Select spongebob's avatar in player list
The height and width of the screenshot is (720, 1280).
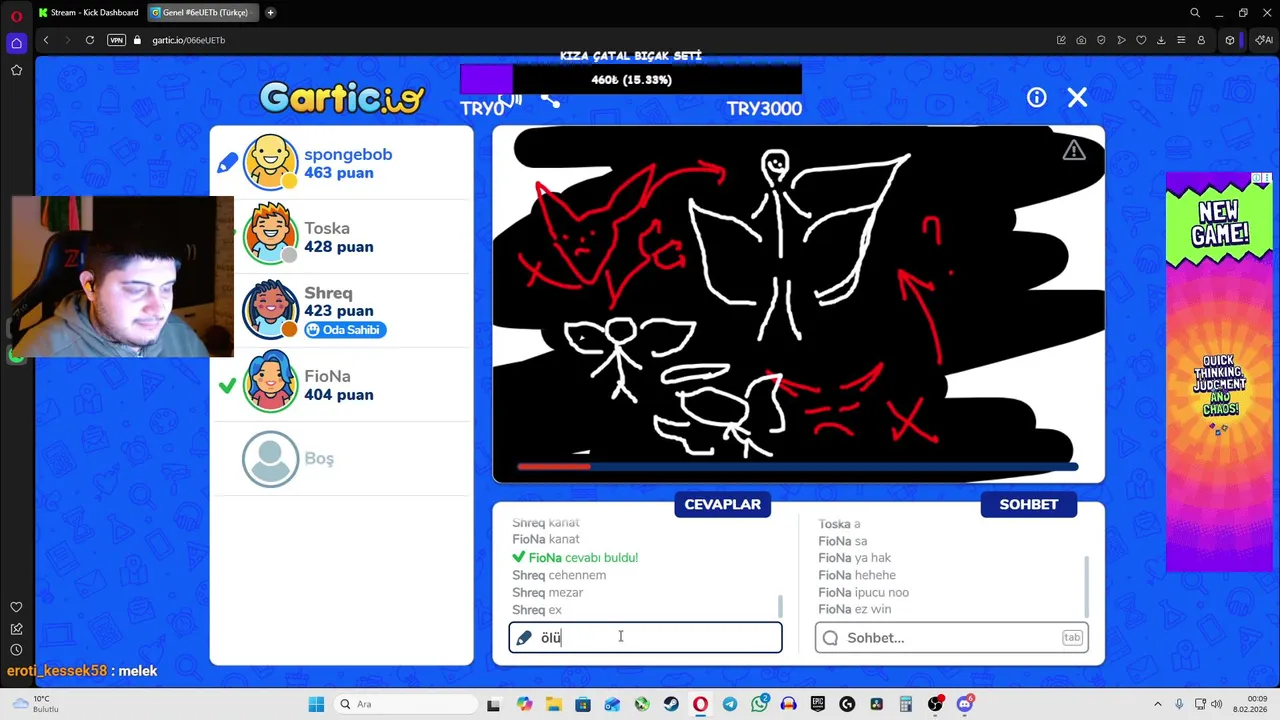pos(270,162)
